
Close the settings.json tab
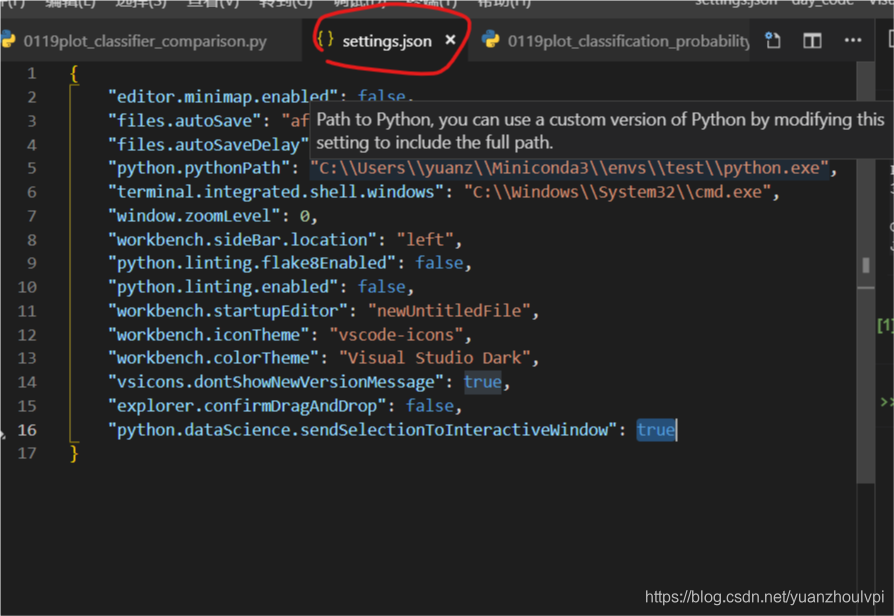[450, 40]
